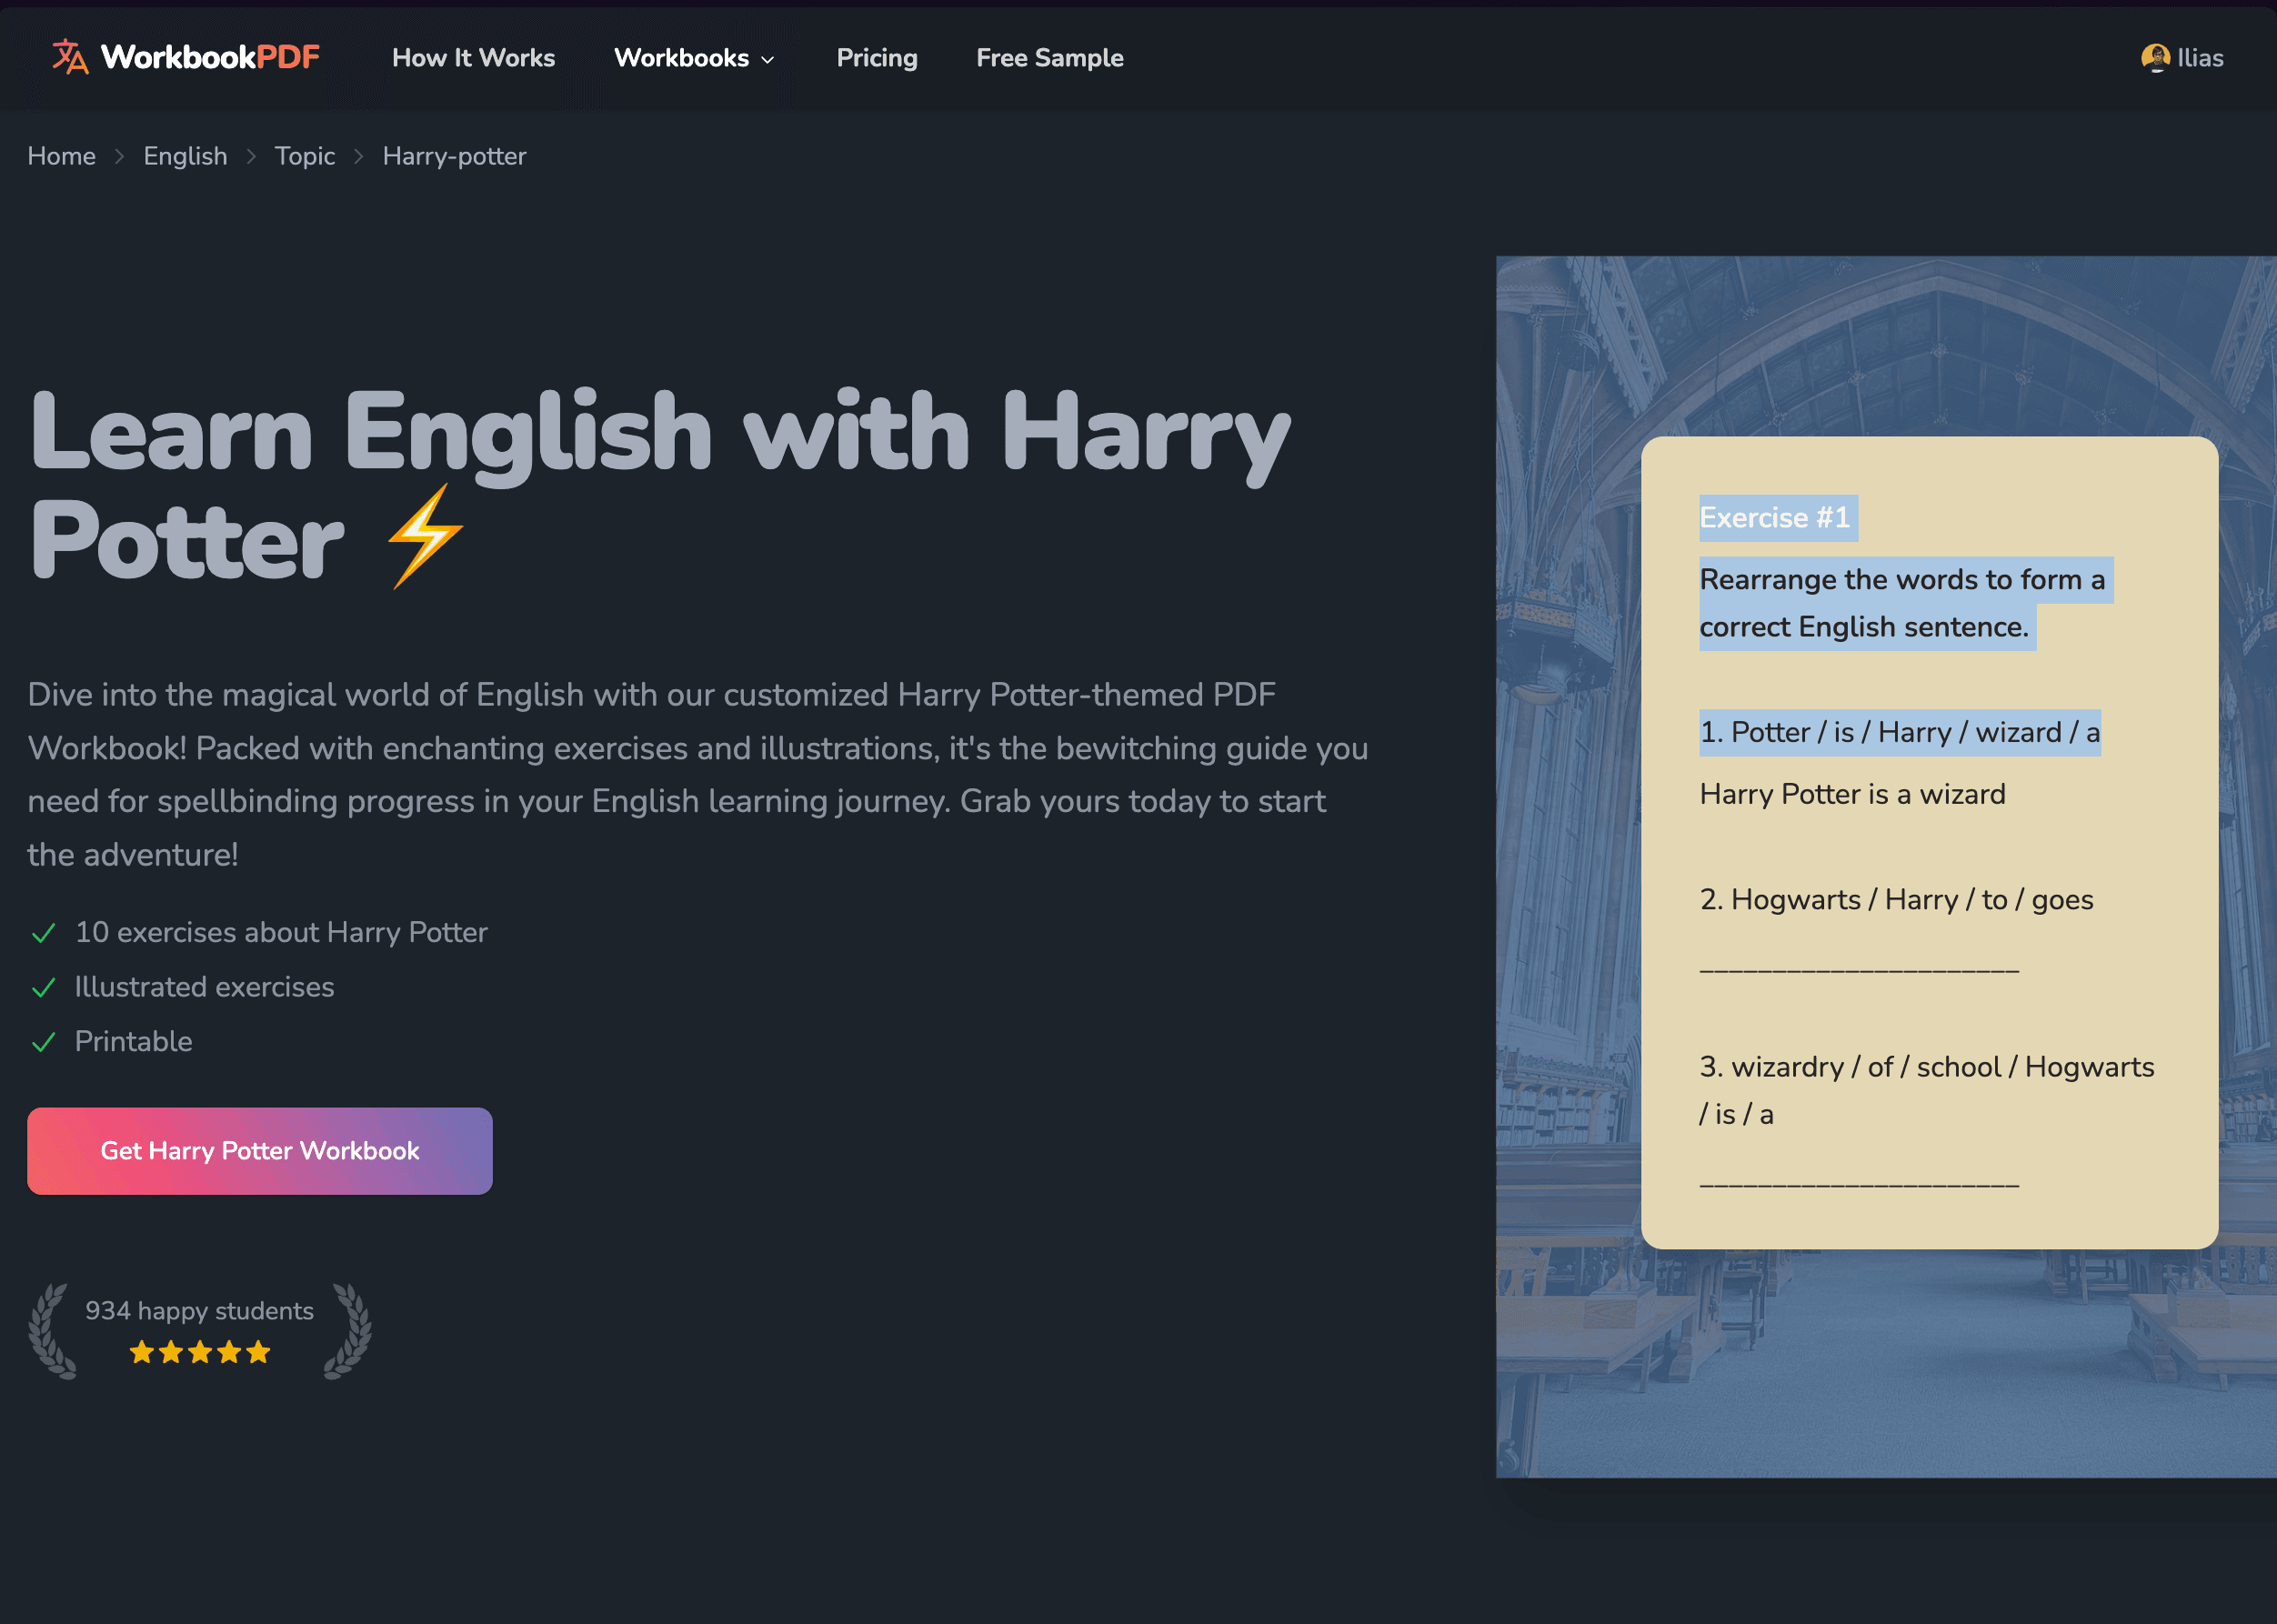This screenshot has height=1624, width=2277.
Task: Click the checkmark beside '10 exercises about Harry Potter'
Action: [x=44, y=933]
